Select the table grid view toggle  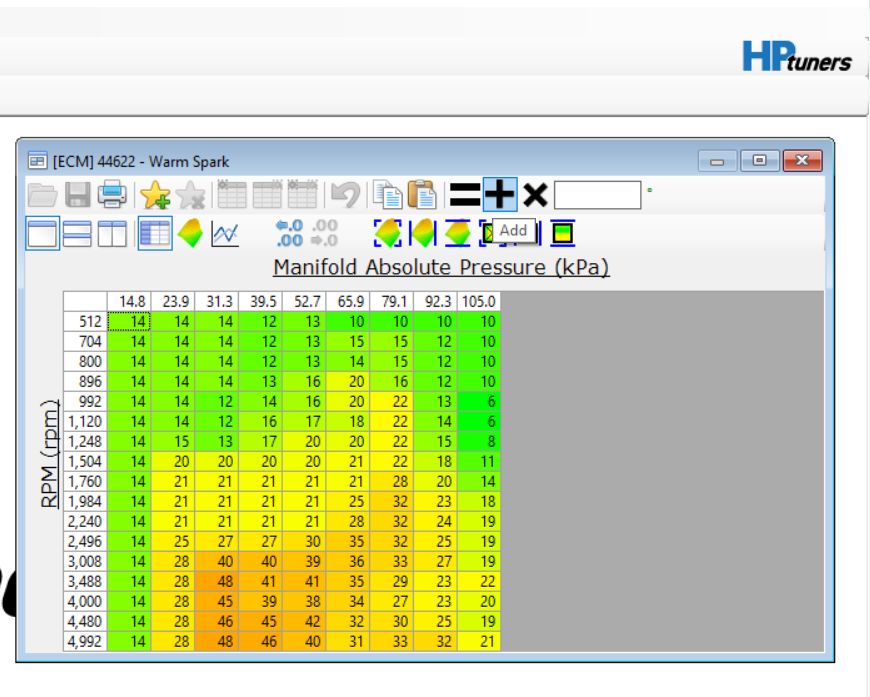coord(153,233)
